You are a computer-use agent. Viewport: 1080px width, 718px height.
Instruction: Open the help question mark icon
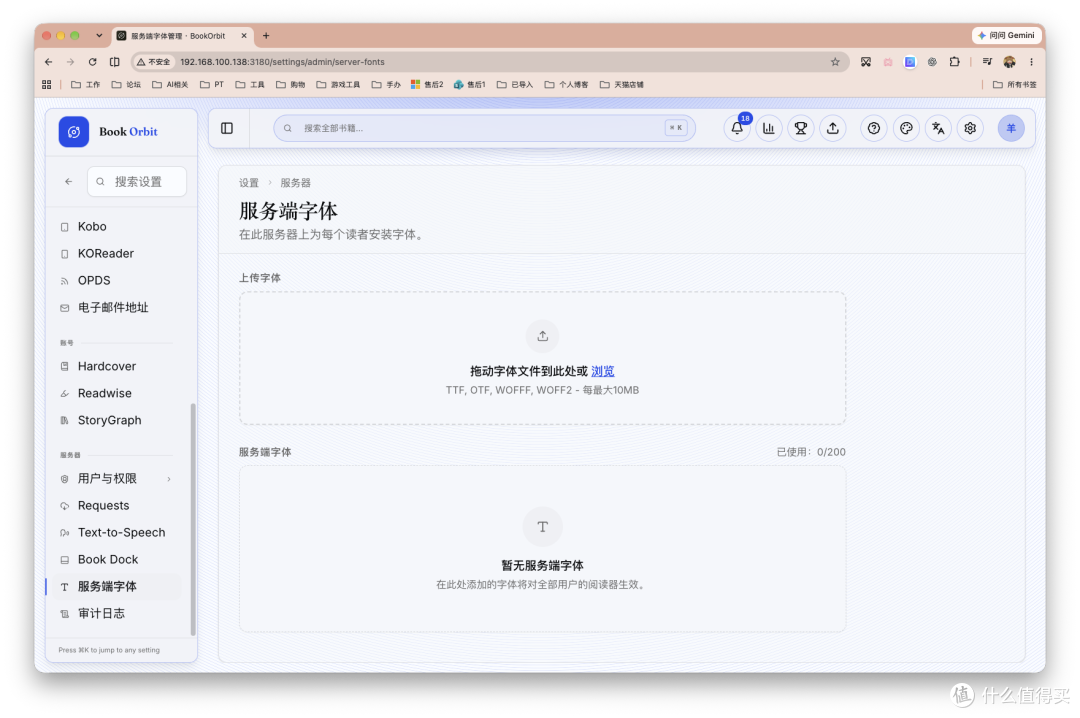pos(873,128)
